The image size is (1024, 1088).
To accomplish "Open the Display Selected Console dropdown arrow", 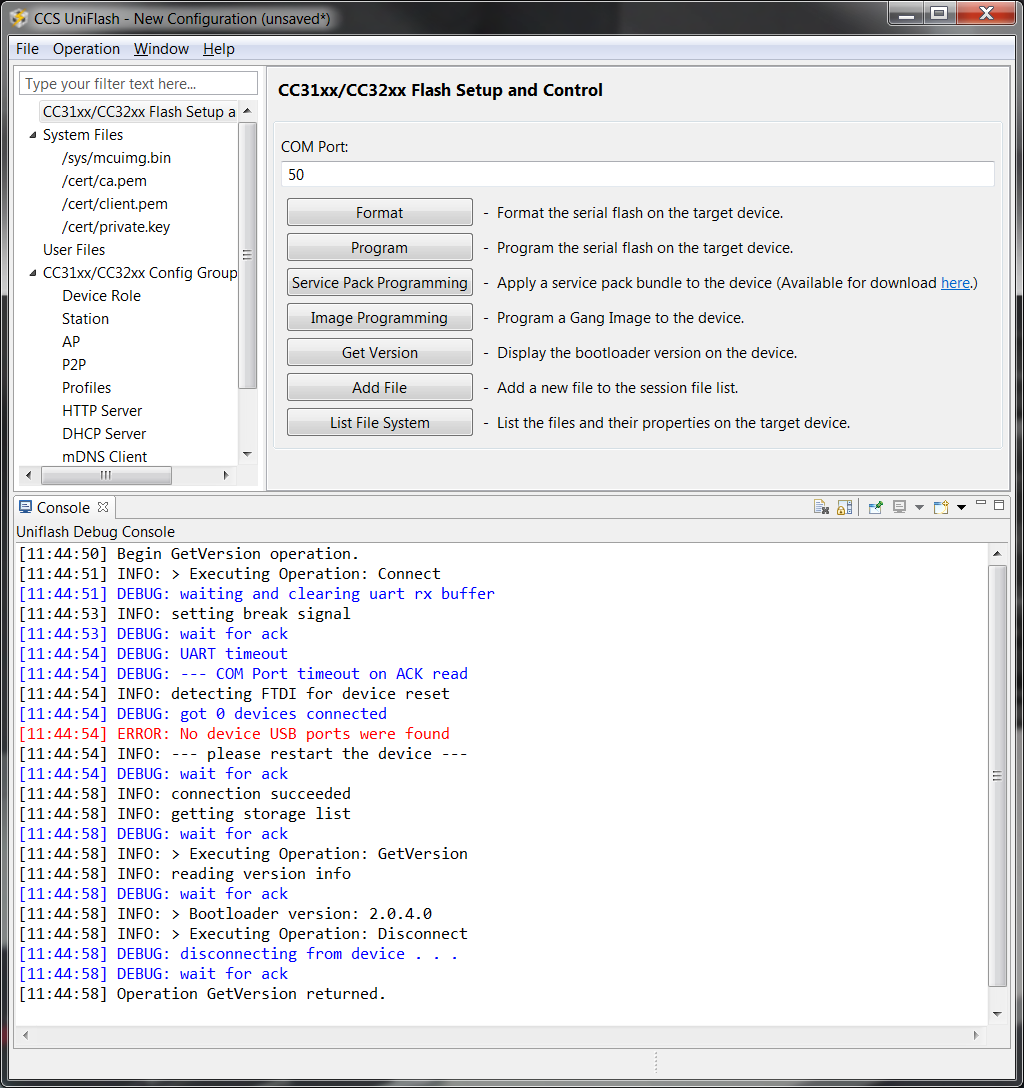I will coord(919,507).
